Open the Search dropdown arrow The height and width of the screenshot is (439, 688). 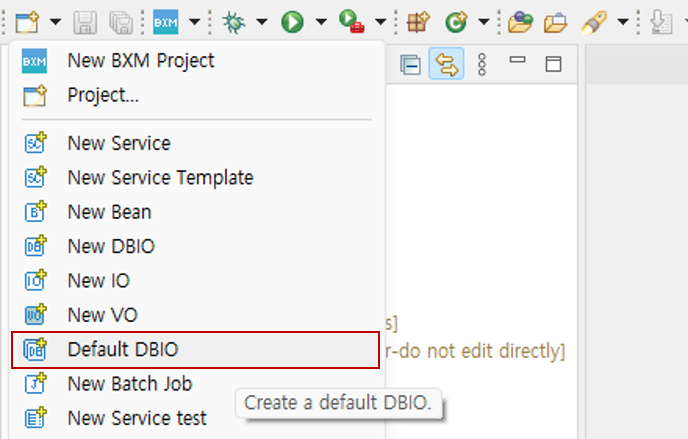[623, 21]
